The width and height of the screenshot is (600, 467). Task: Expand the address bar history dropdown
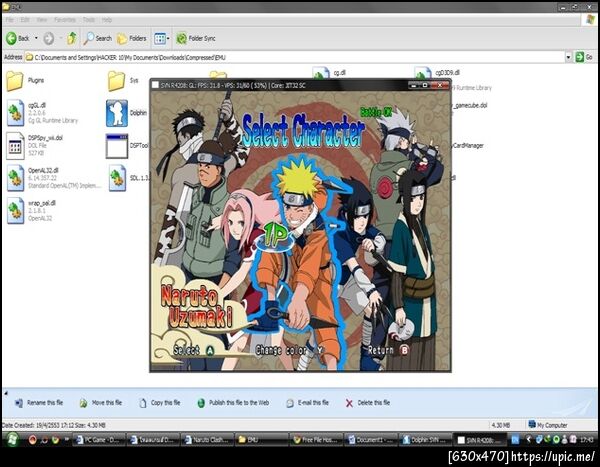pyautogui.click(x=569, y=57)
